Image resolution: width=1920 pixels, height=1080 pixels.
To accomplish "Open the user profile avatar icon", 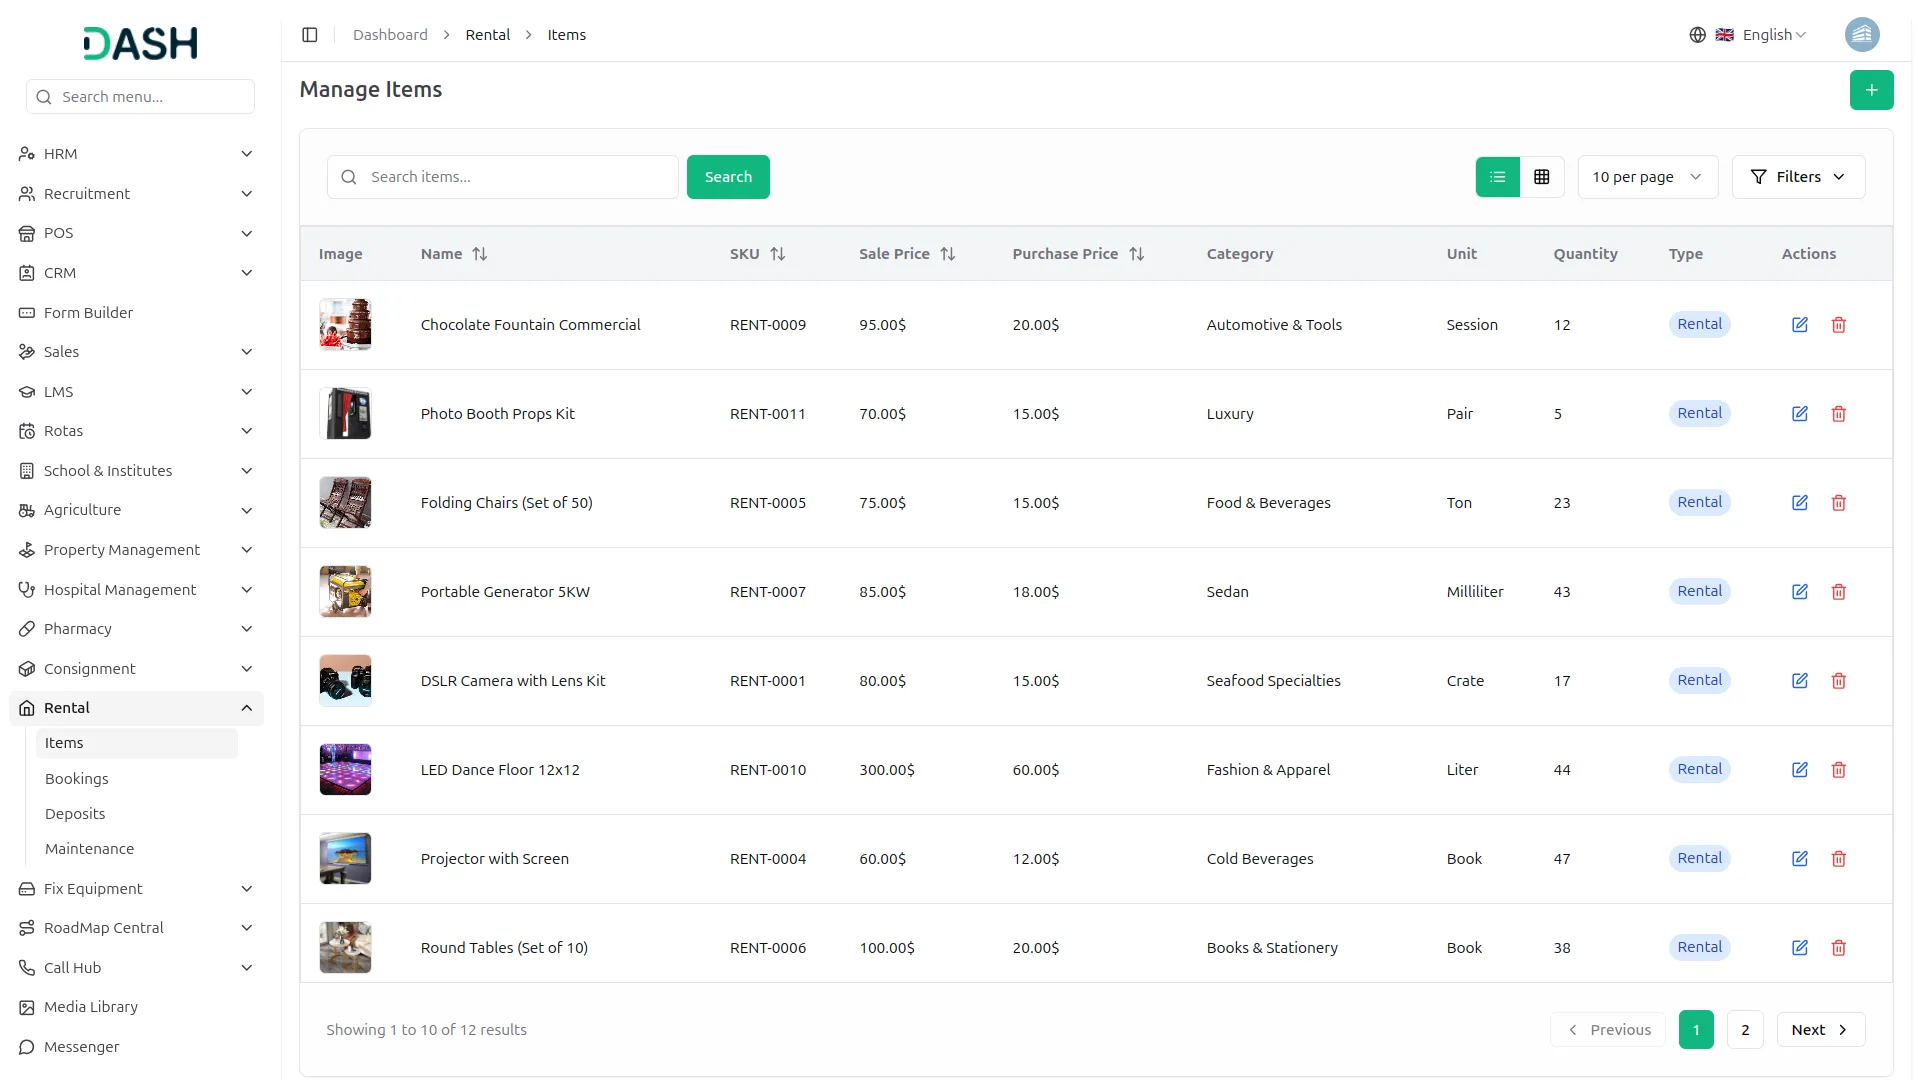I will (1862, 34).
